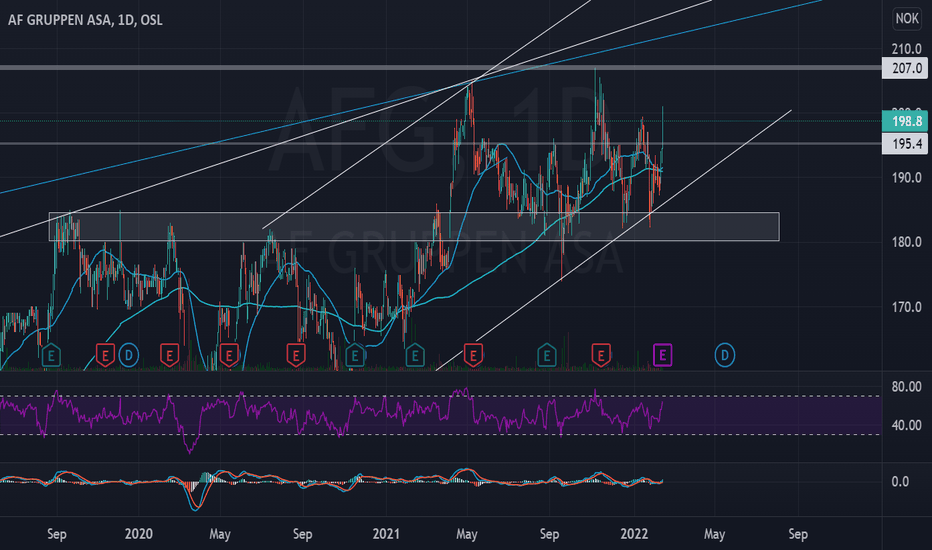Open the green earnings marker near Sep 2019
932x550 pixels.
pyautogui.click(x=51, y=356)
